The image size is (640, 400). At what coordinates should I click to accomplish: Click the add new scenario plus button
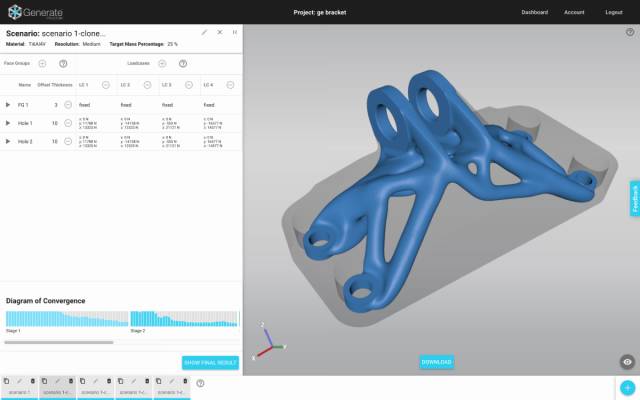(x=627, y=388)
